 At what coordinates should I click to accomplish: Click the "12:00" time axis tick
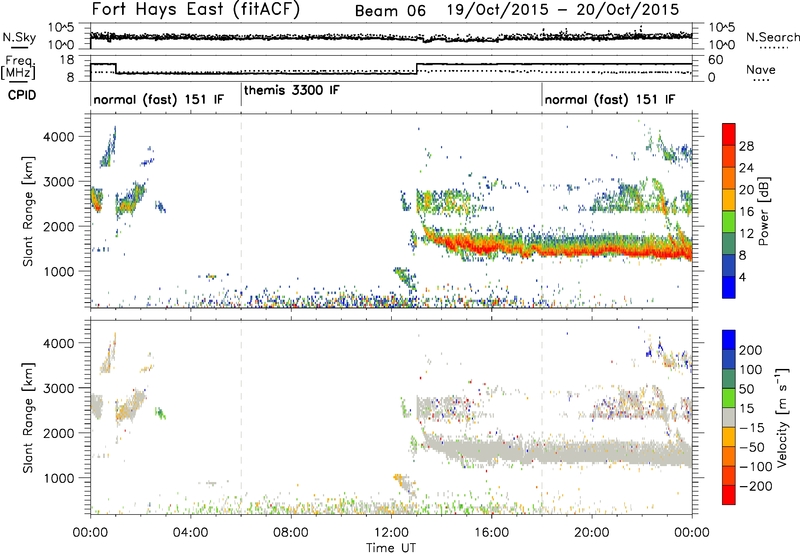[391, 533]
